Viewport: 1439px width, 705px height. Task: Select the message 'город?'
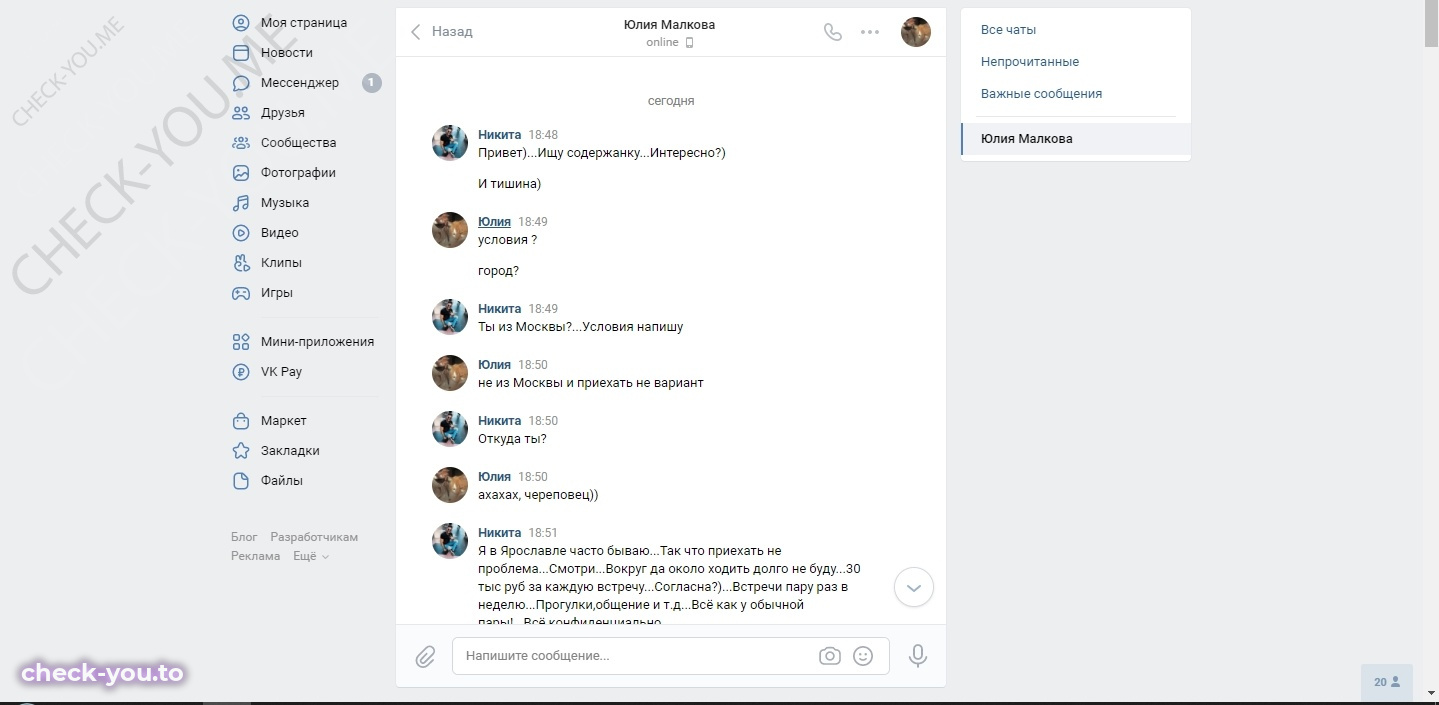pyautogui.click(x=498, y=271)
